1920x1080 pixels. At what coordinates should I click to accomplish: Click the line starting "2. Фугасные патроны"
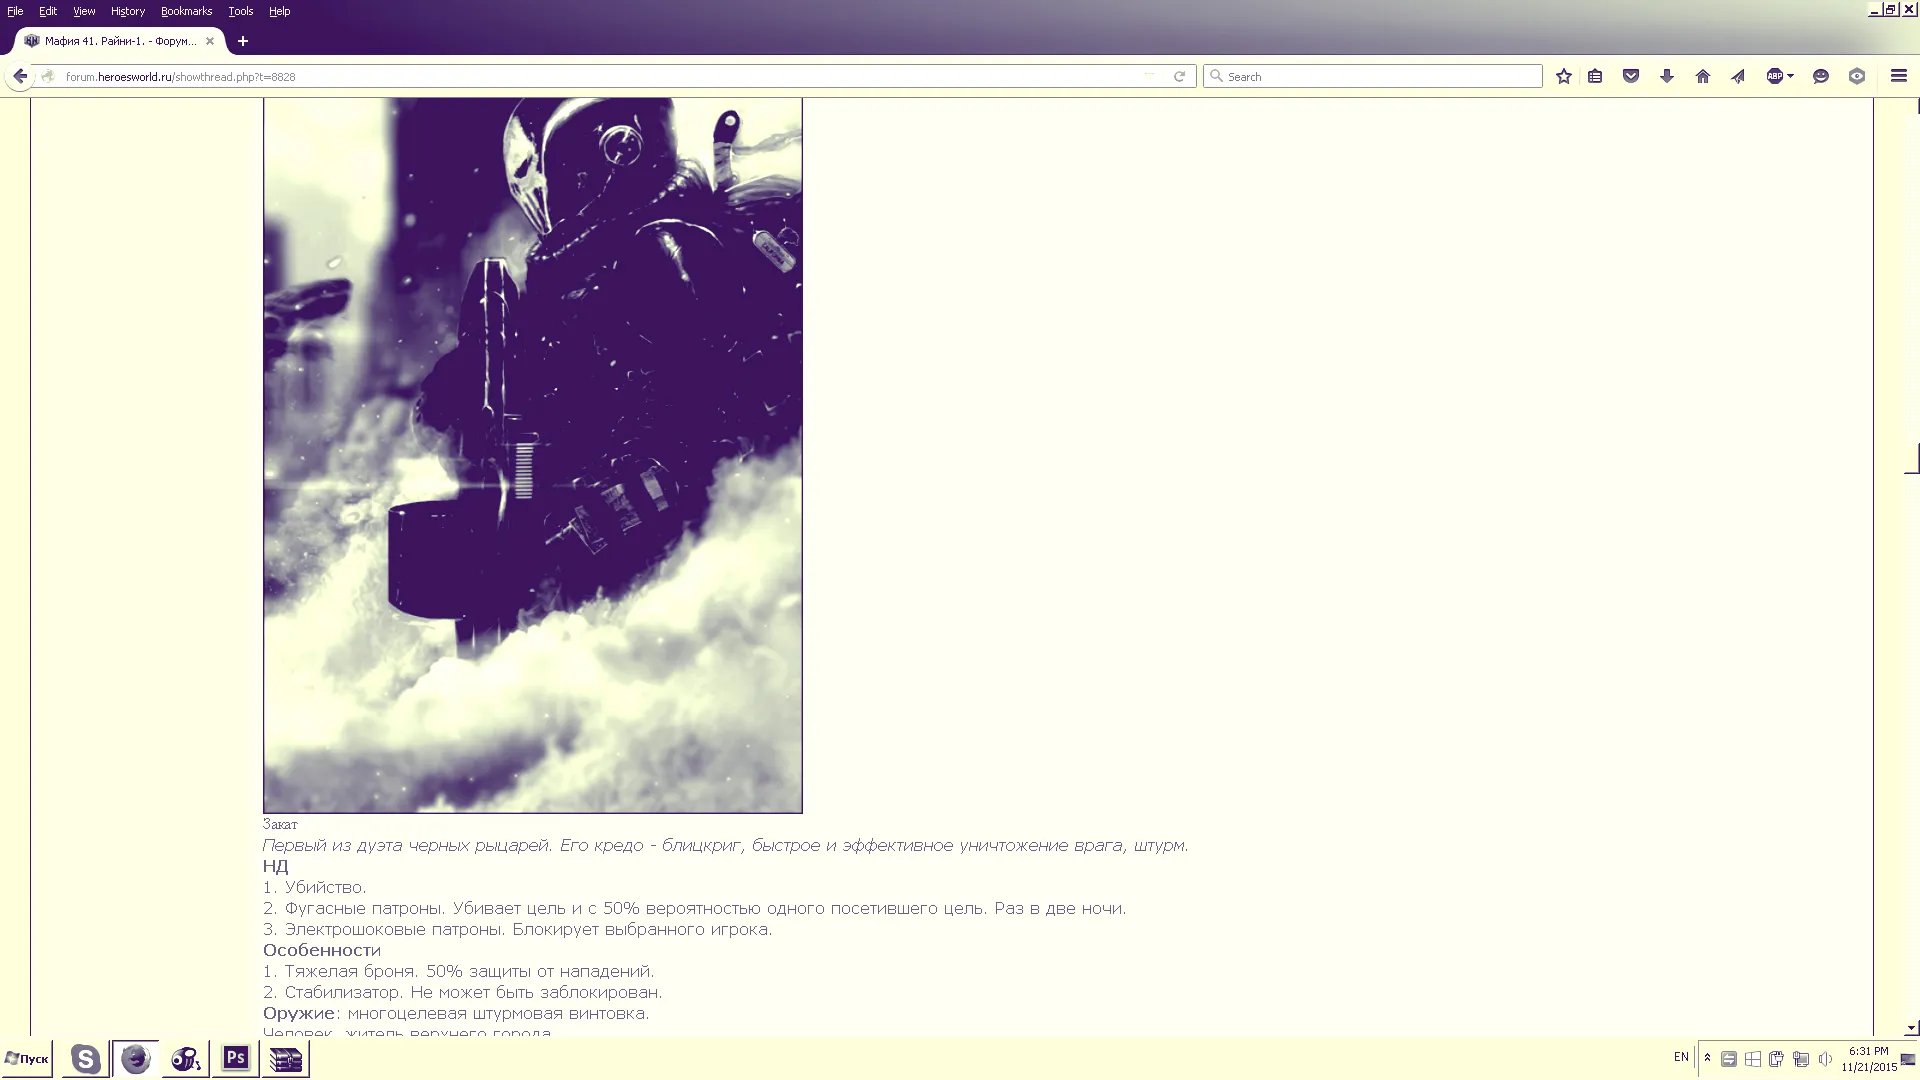click(694, 908)
